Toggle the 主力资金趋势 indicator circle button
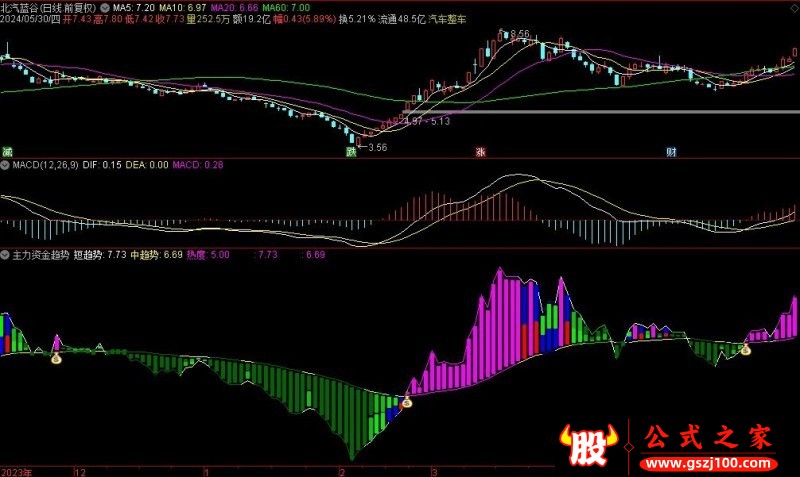The height and width of the screenshot is (477, 800). click(6, 255)
